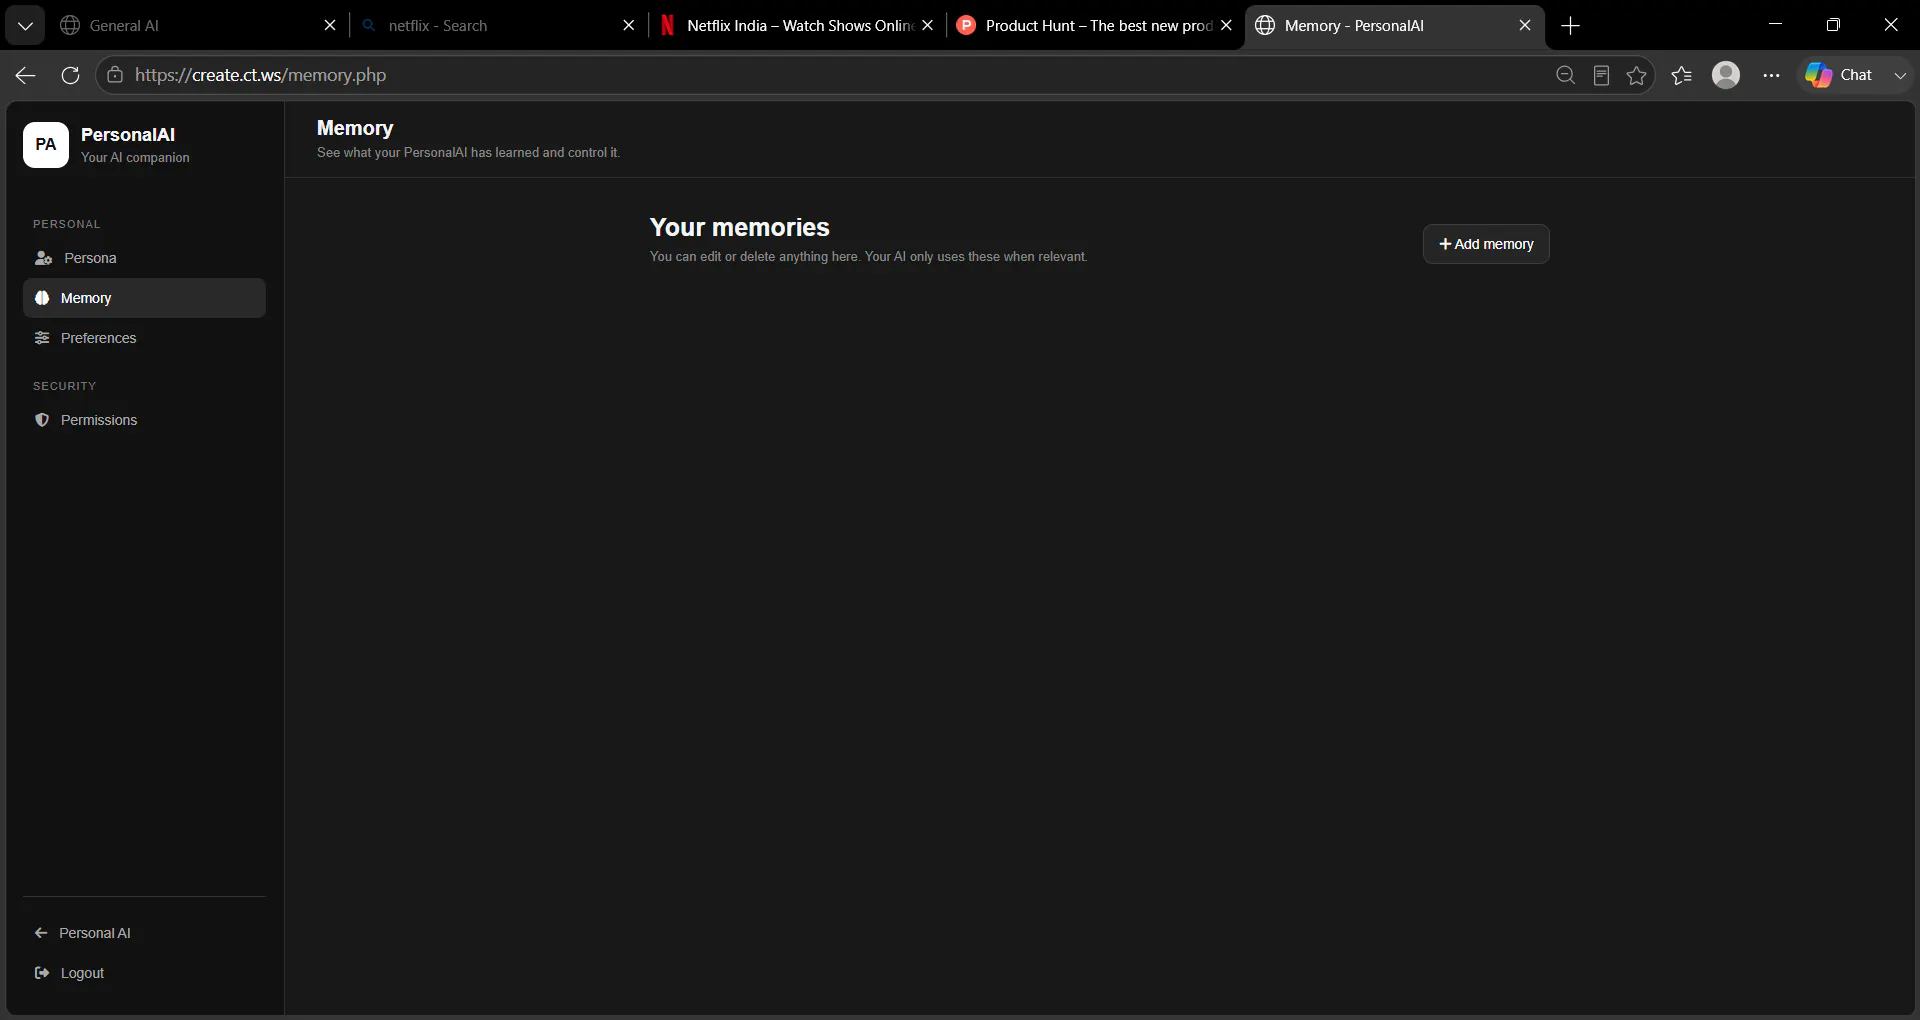View site information lock icon

[x=115, y=75]
